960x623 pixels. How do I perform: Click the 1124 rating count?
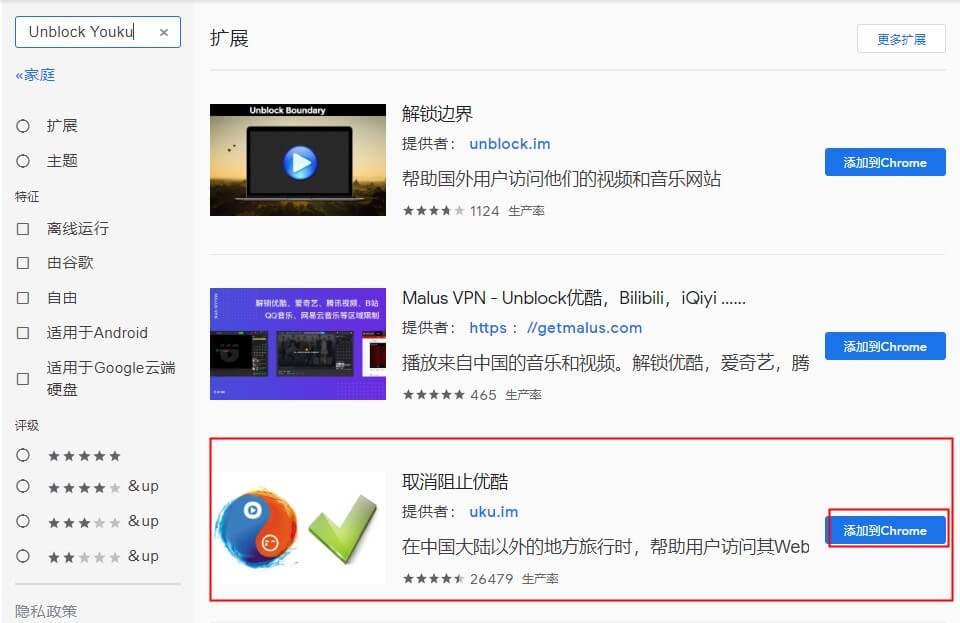pos(485,211)
